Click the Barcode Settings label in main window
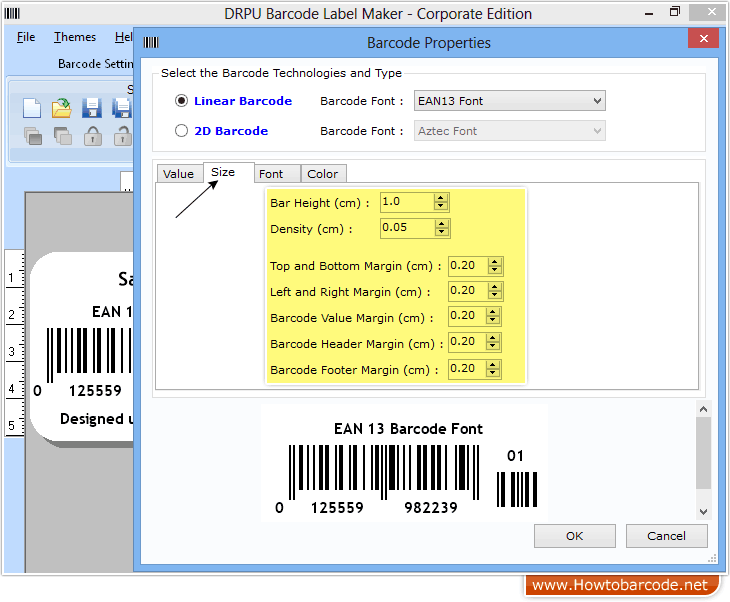The image size is (730, 602). click(95, 64)
